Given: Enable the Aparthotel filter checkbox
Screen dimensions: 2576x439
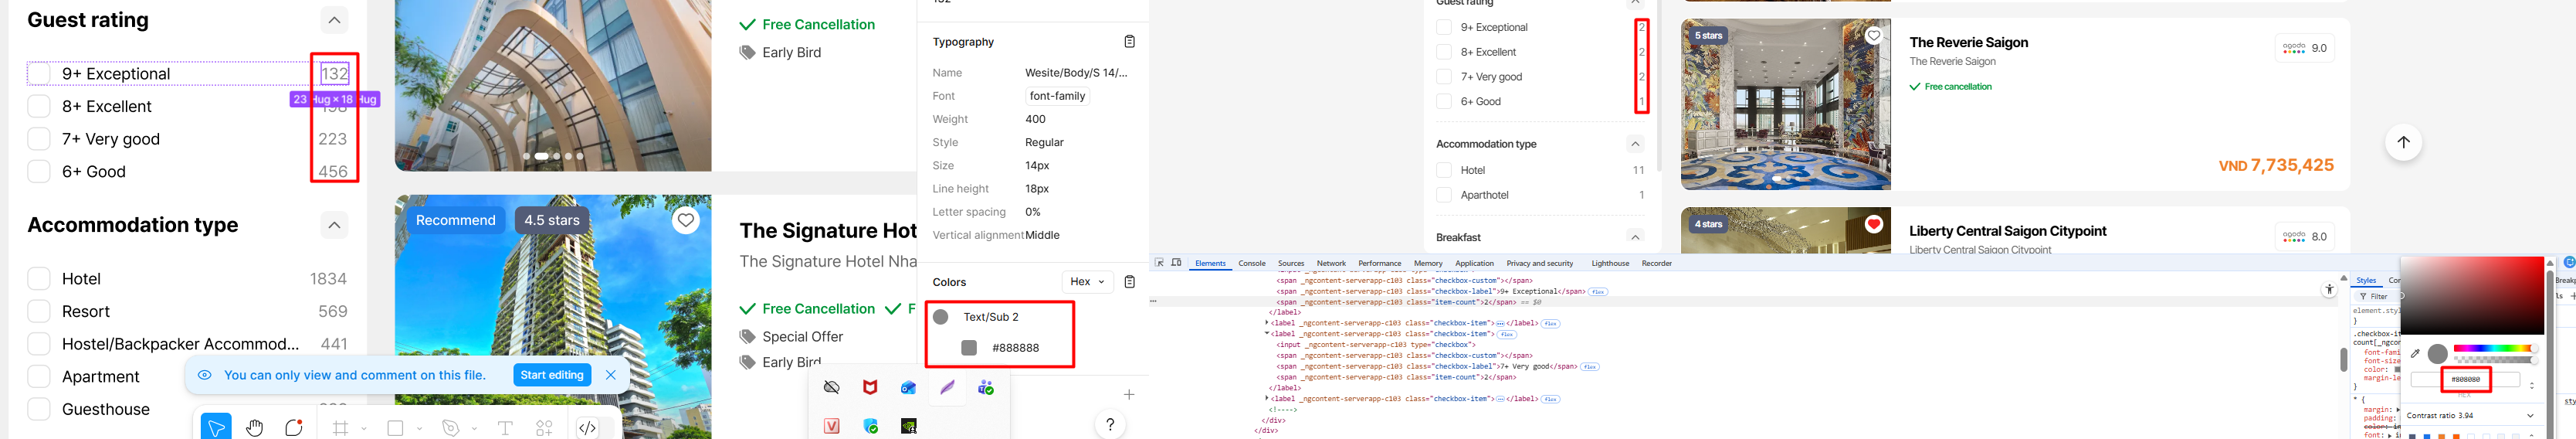Looking at the screenshot, I should point(1443,195).
